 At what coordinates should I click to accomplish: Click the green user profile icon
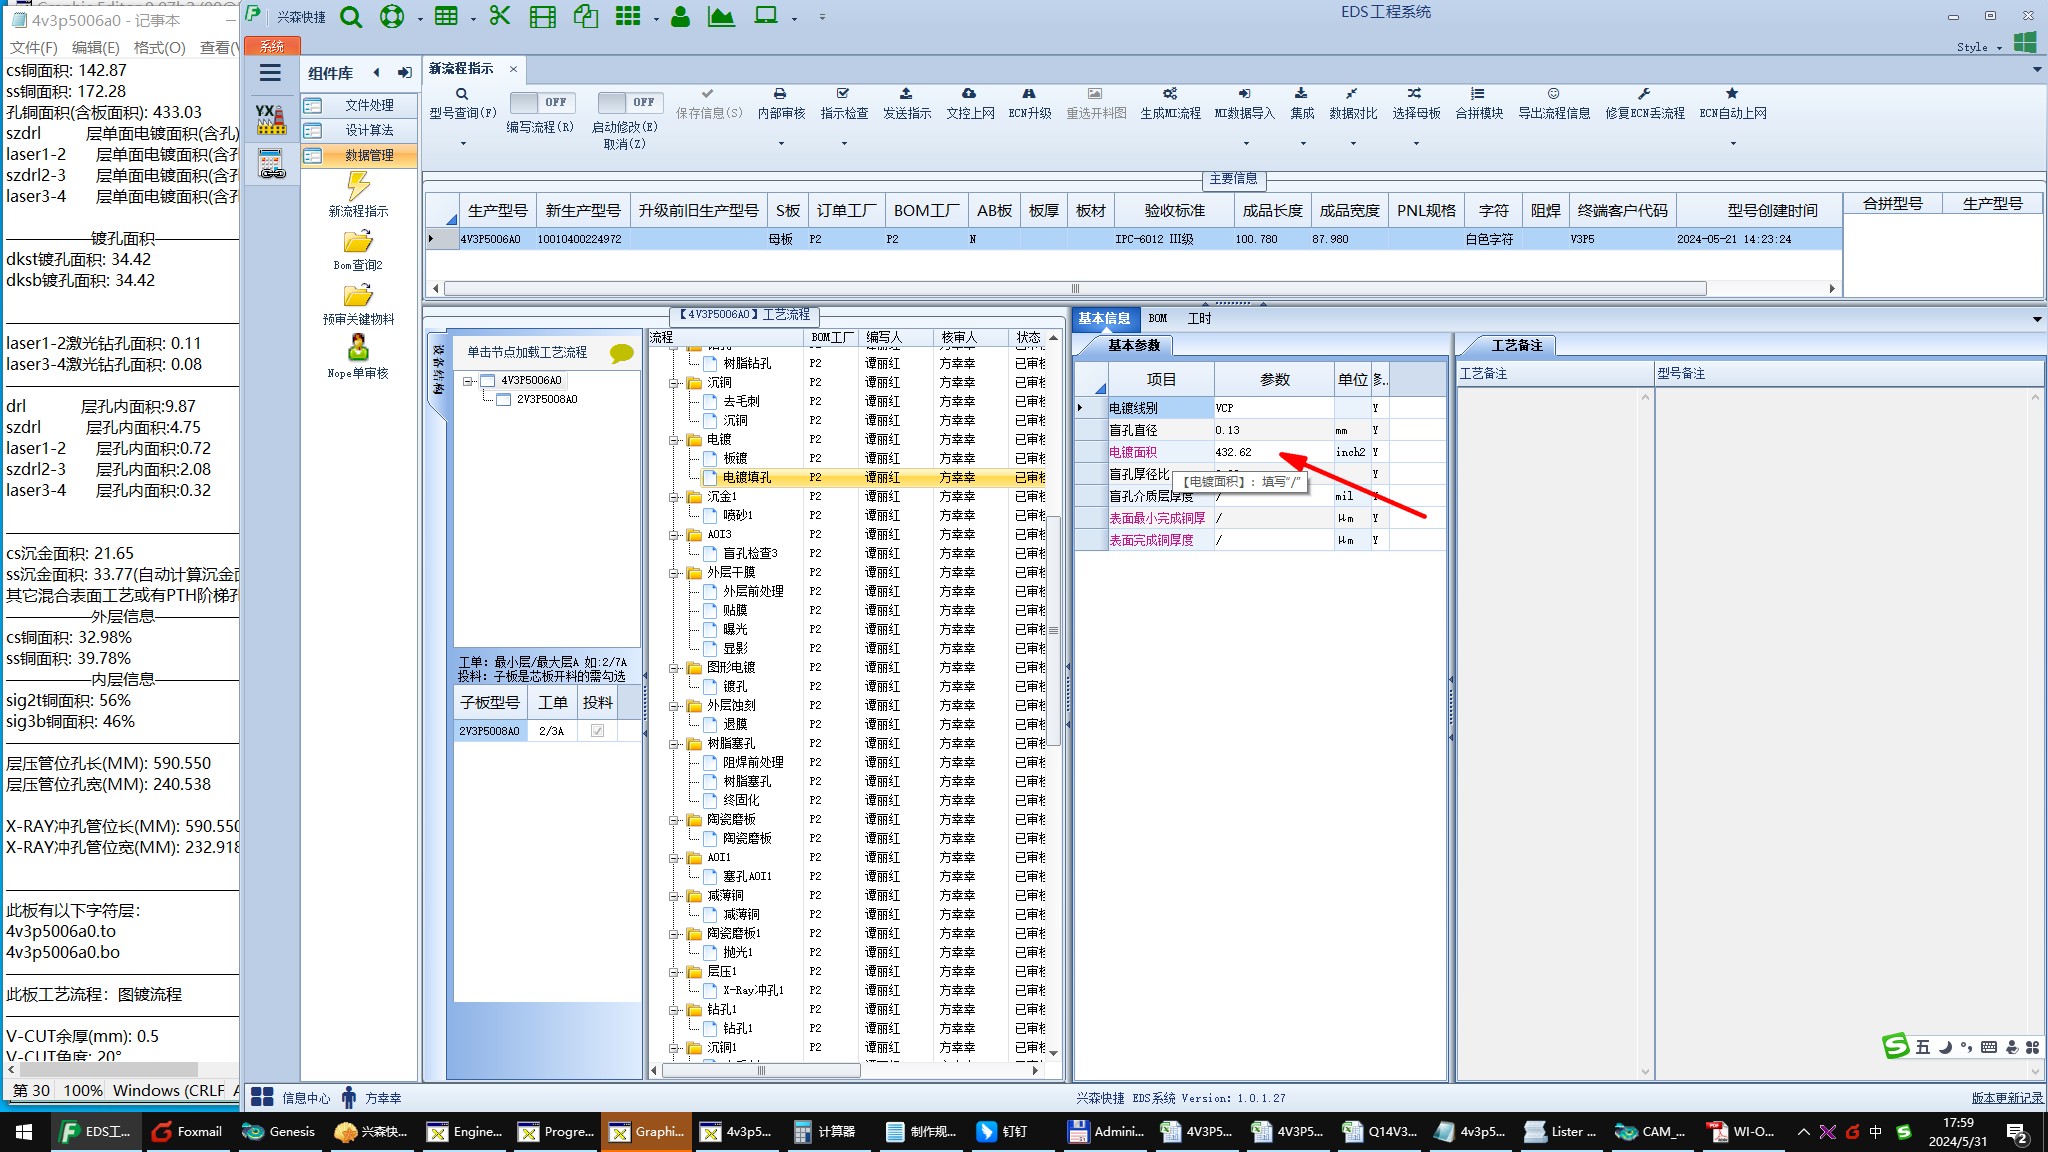point(680,16)
